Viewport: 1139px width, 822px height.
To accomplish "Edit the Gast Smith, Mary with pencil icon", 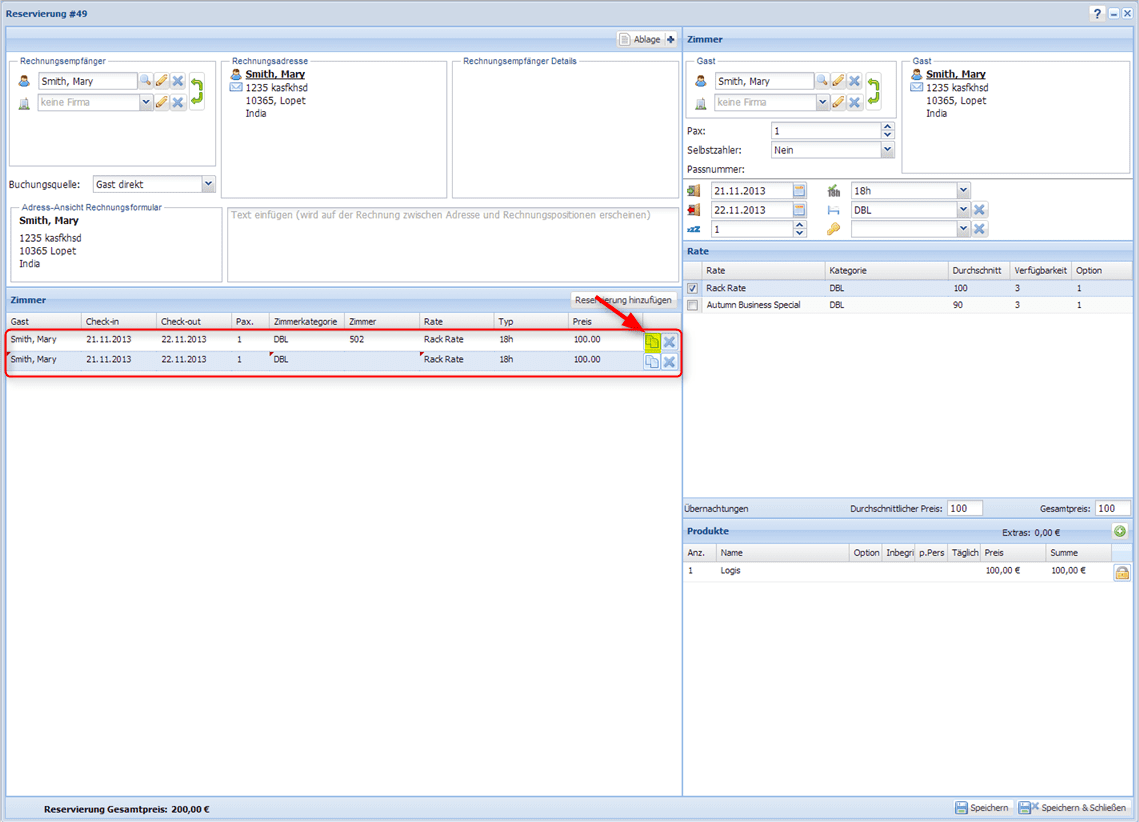I will 839,81.
